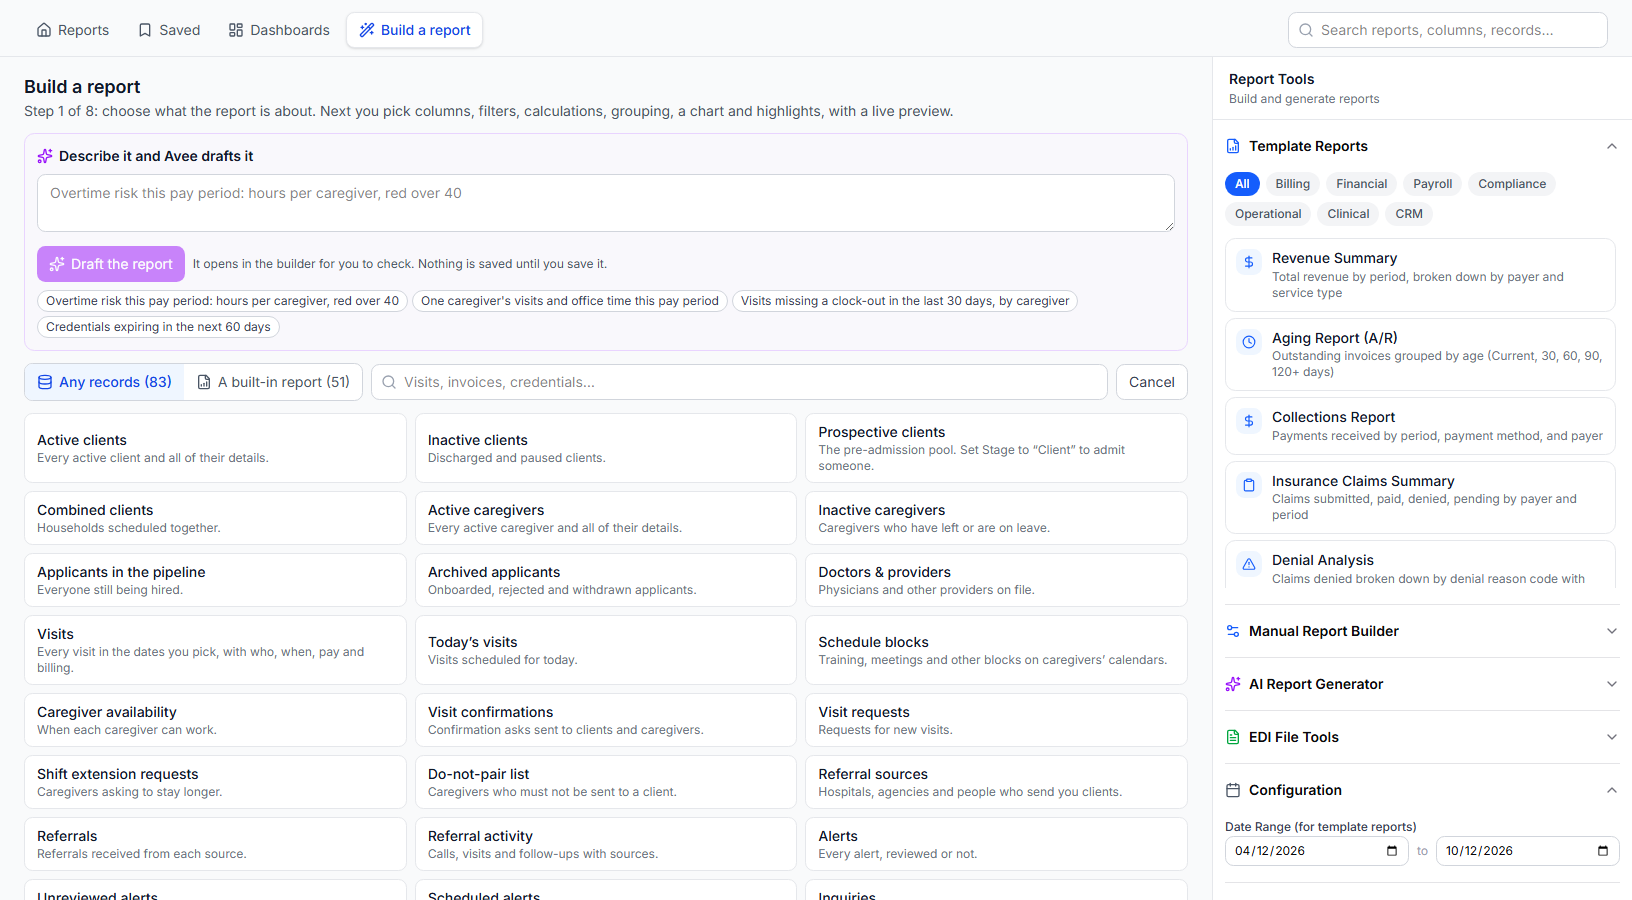This screenshot has width=1632, height=900.
Task: Choose the Referral sources record card
Action: click(x=996, y=782)
